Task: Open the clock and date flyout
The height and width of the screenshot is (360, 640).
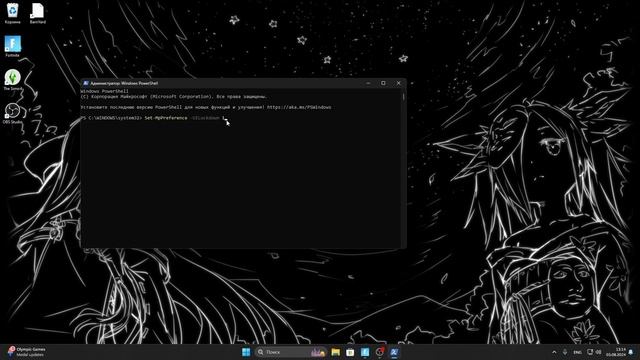Action: point(616,352)
